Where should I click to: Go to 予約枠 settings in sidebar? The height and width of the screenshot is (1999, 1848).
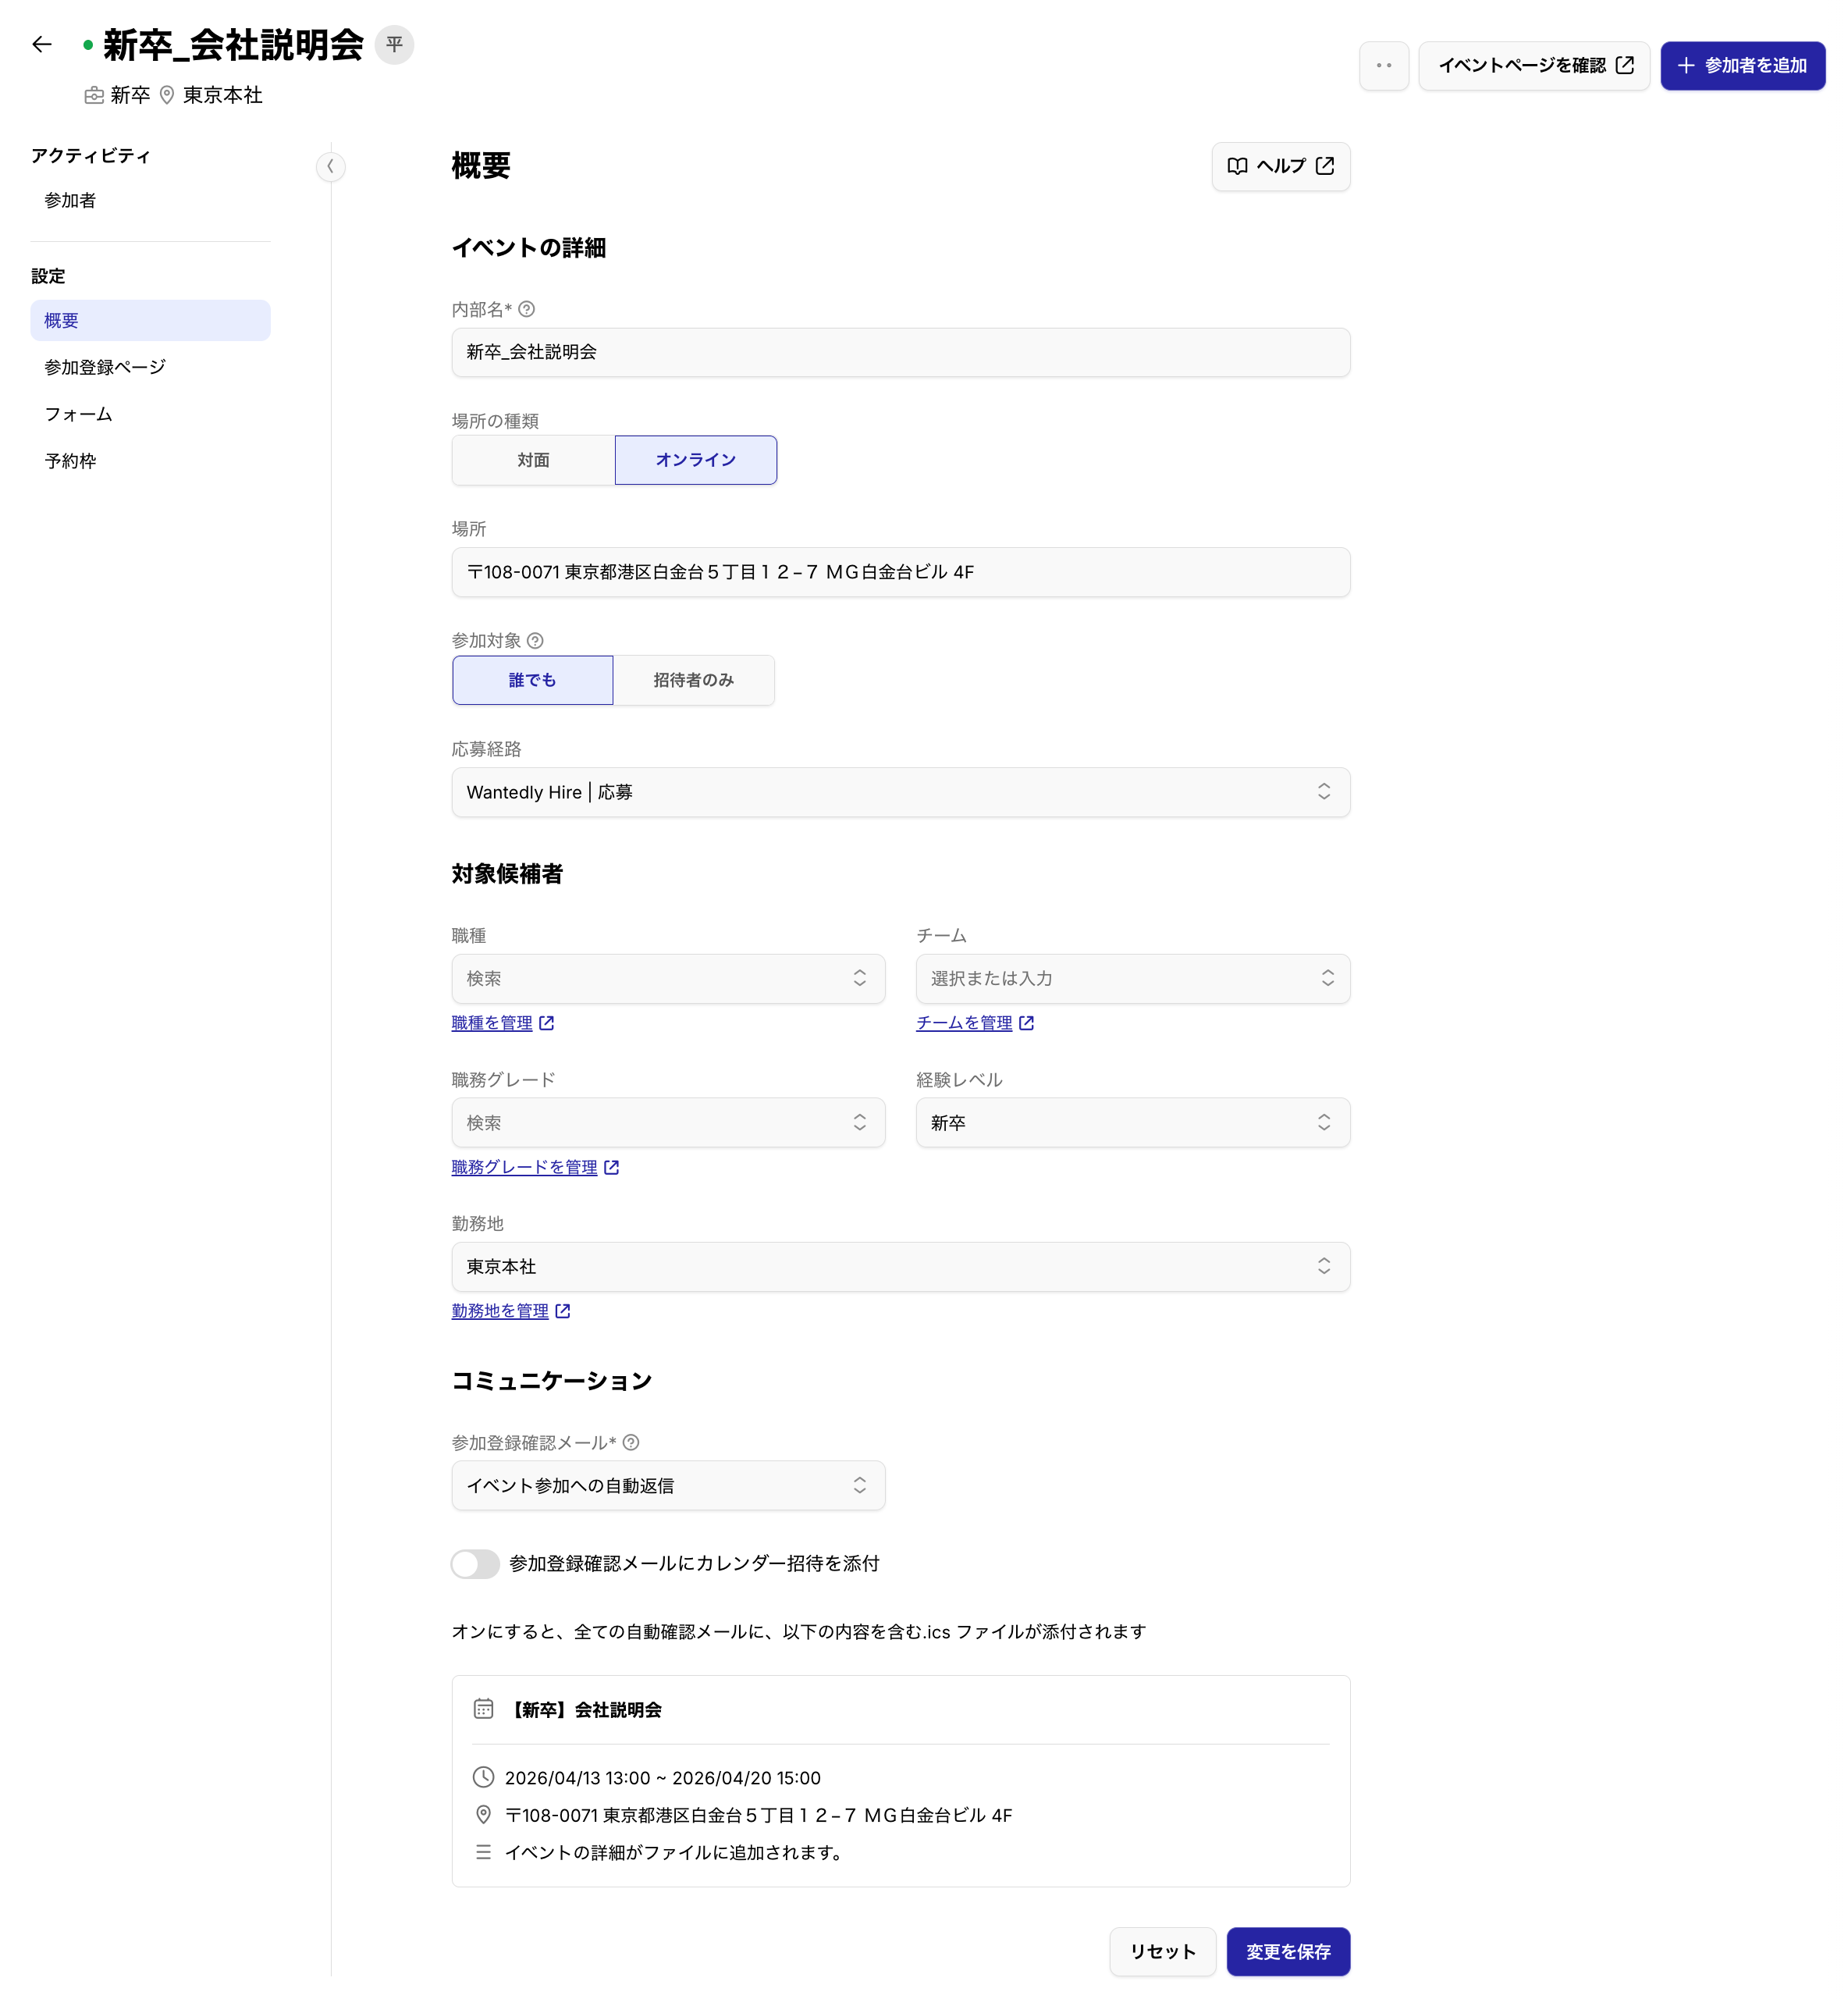tap(70, 461)
